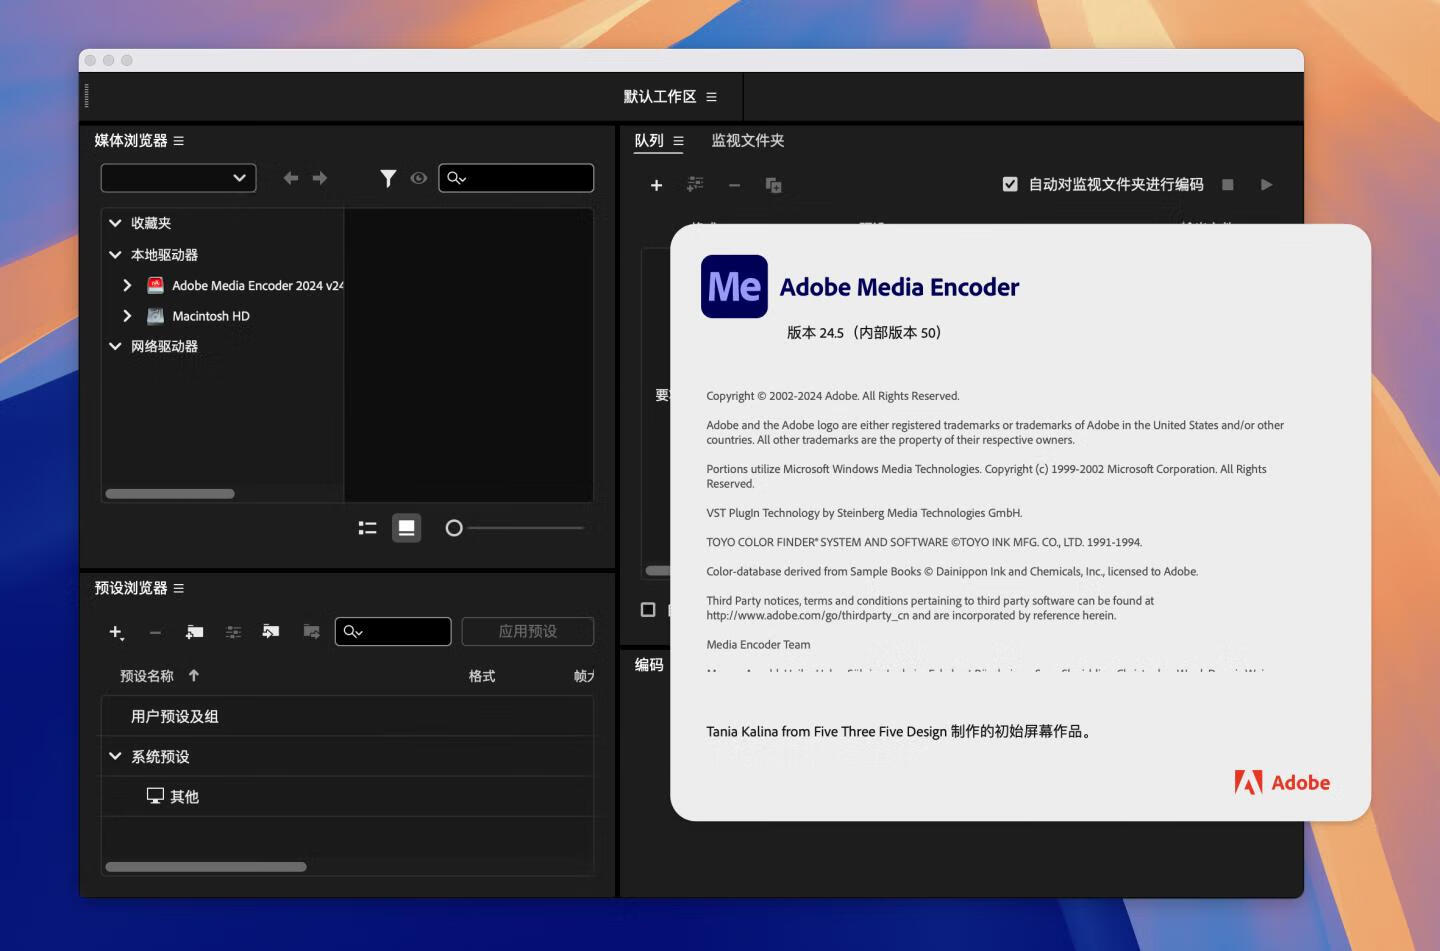Click the Media Browser horizontal scrollbar
Image resolution: width=1440 pixels, height=951 pixels.
(x=170, y=494)
